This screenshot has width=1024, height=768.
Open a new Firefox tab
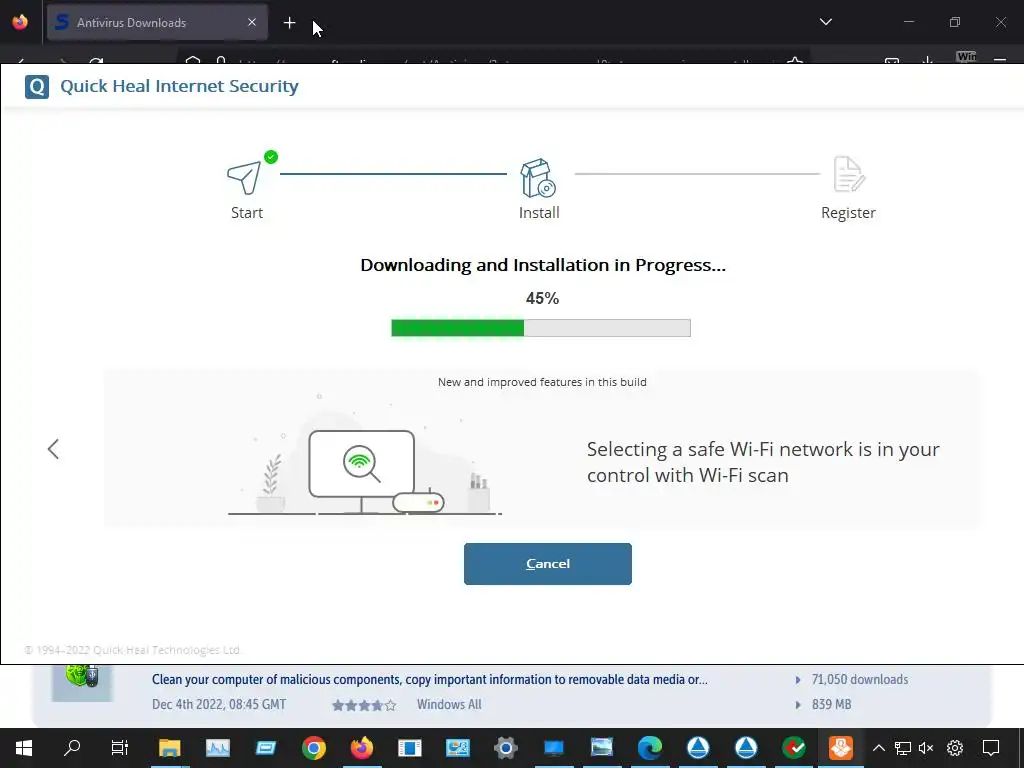pos(289,24)
